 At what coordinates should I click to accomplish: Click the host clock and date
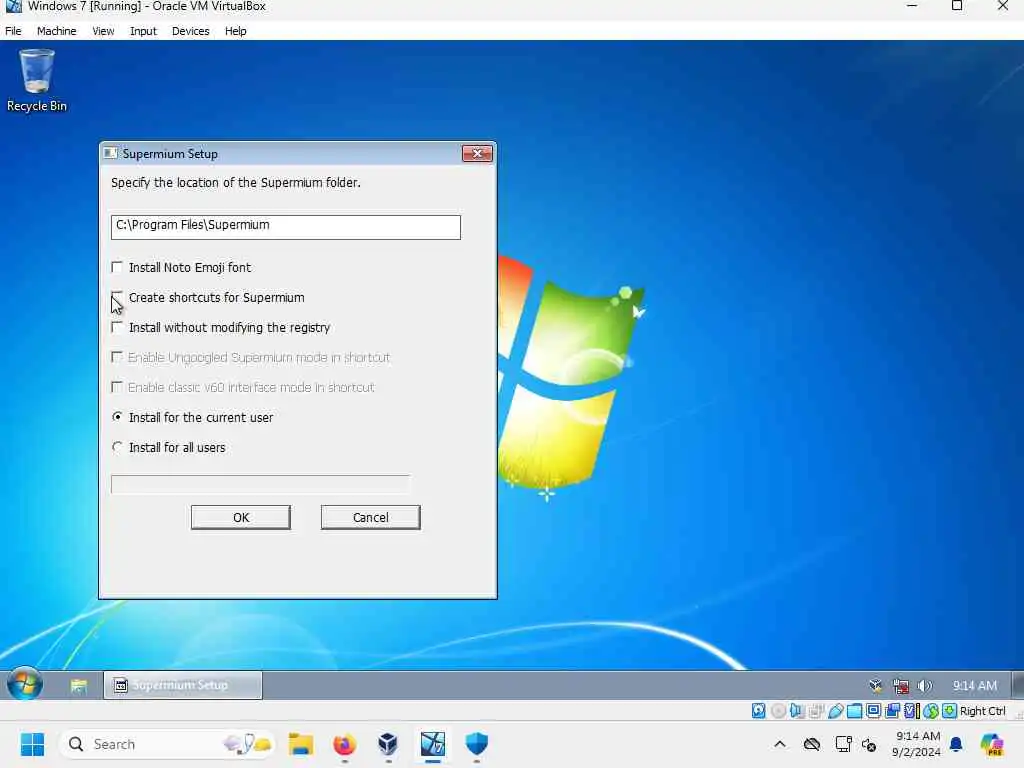click(916, 744)
